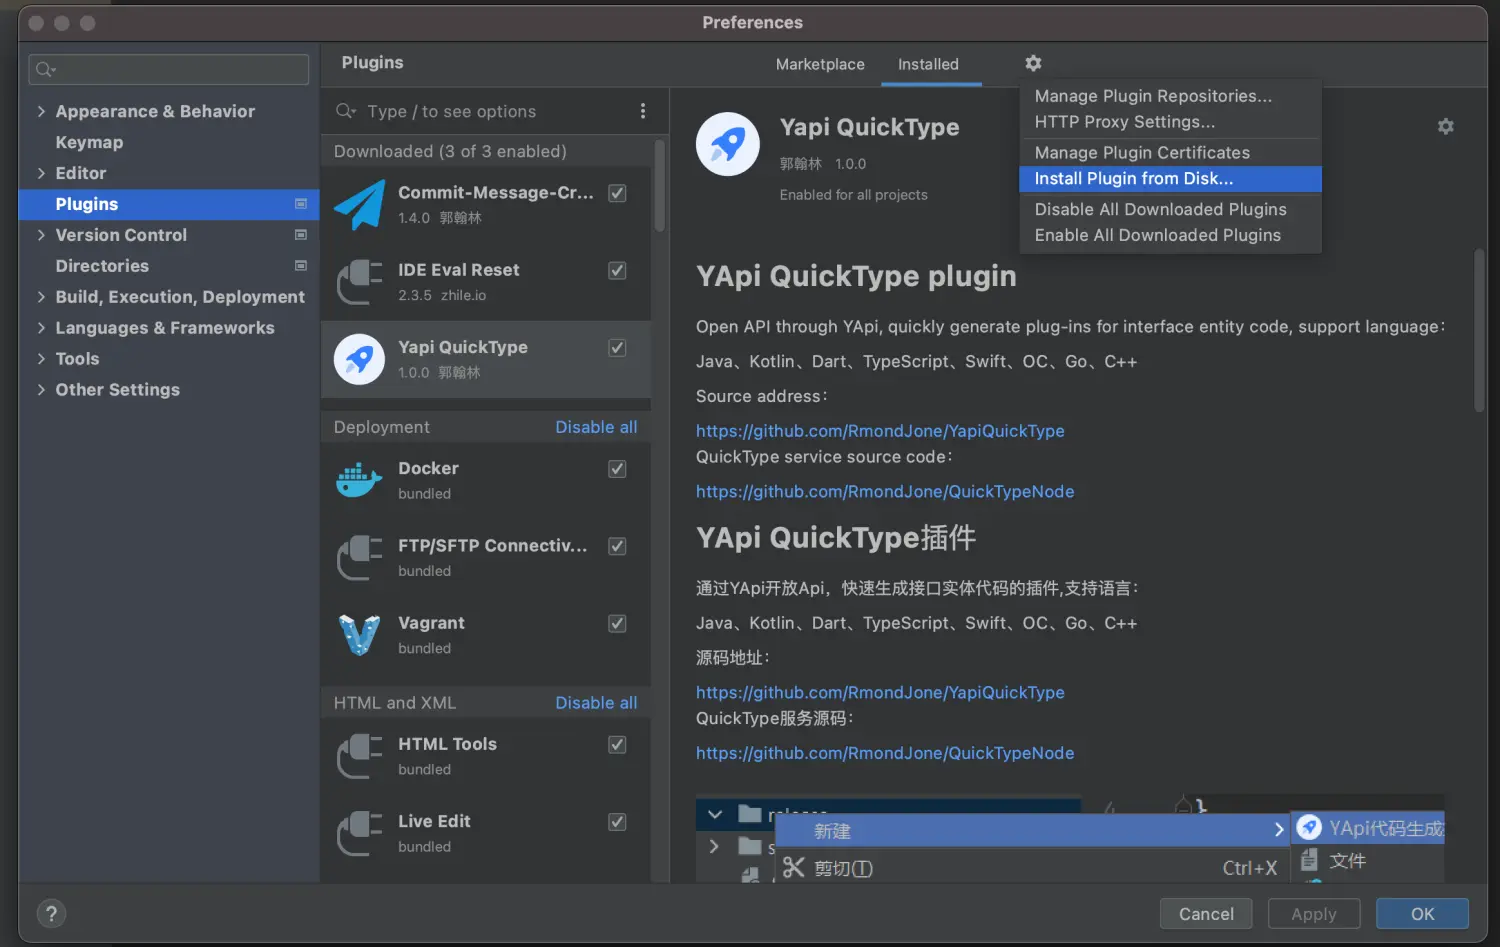Click the Yapi QuickType rocket icon in the list
Image resolution: width=1500 pixels, height=947 pixels.
click(359, 359)
